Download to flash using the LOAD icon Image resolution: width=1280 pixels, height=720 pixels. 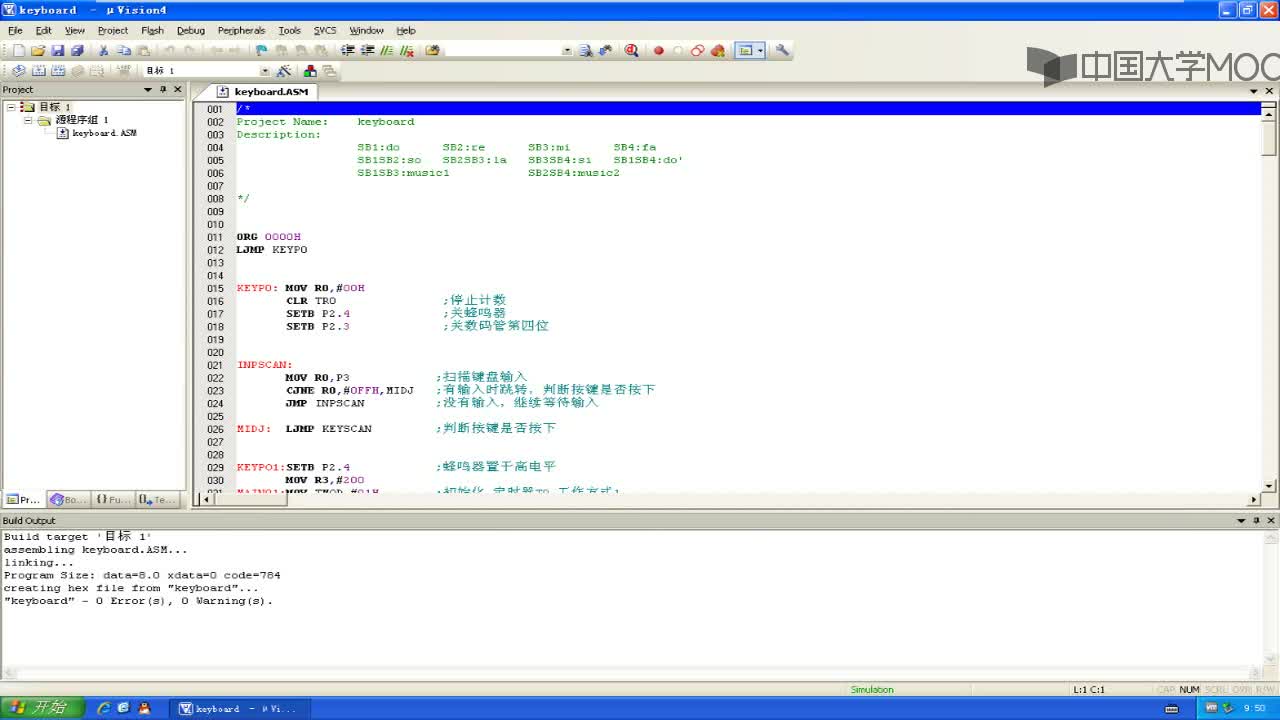click(123, 71)
